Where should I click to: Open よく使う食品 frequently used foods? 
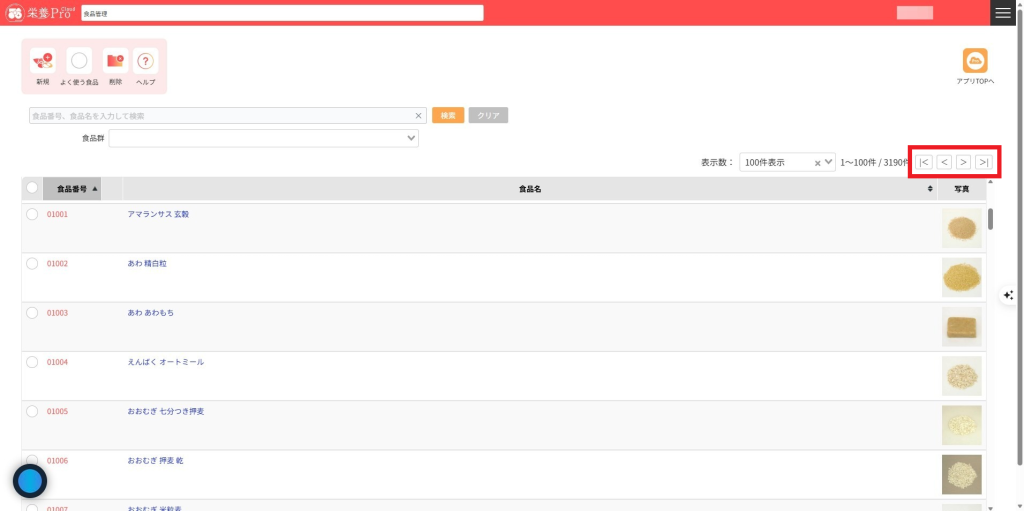click(x=79, y=62)
